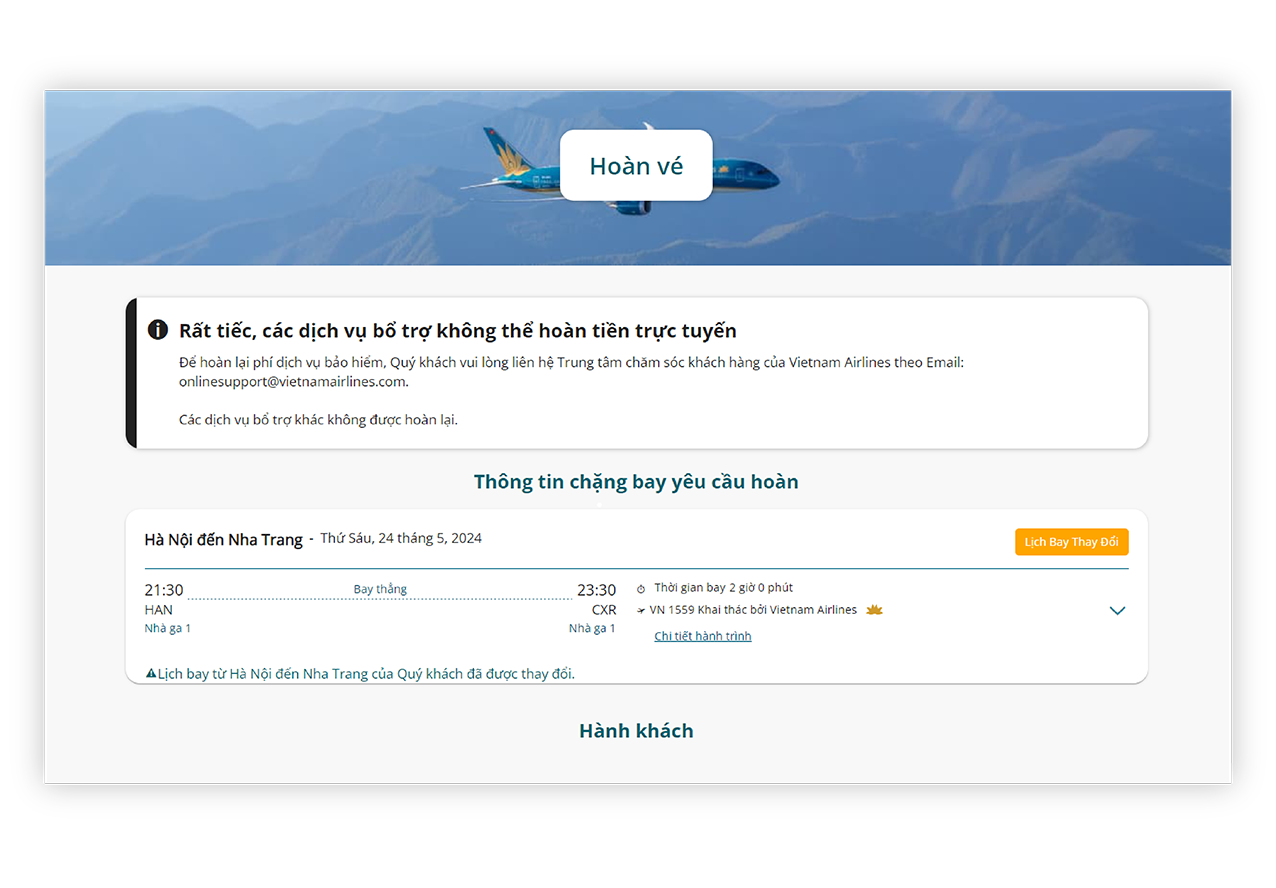Click the Hành khách section heading

point(636,731)
